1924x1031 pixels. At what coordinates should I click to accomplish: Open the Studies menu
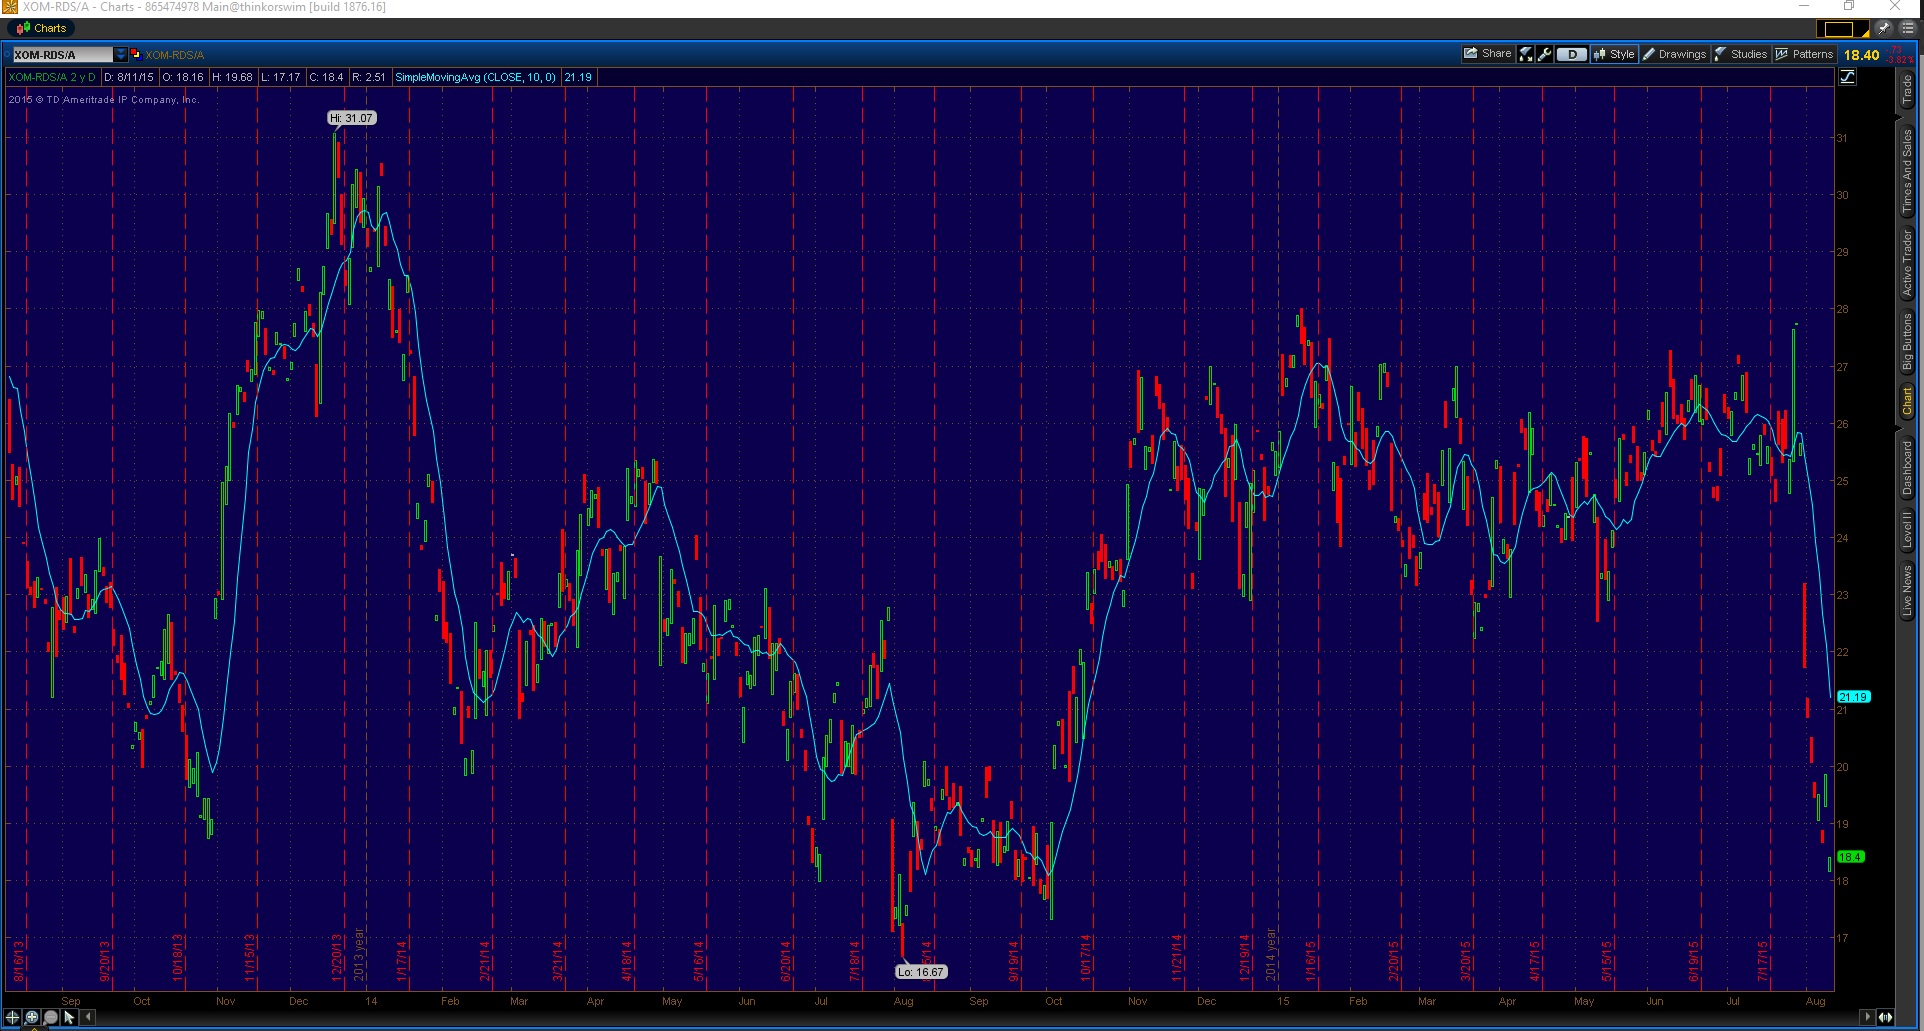tap(1741, 54)
